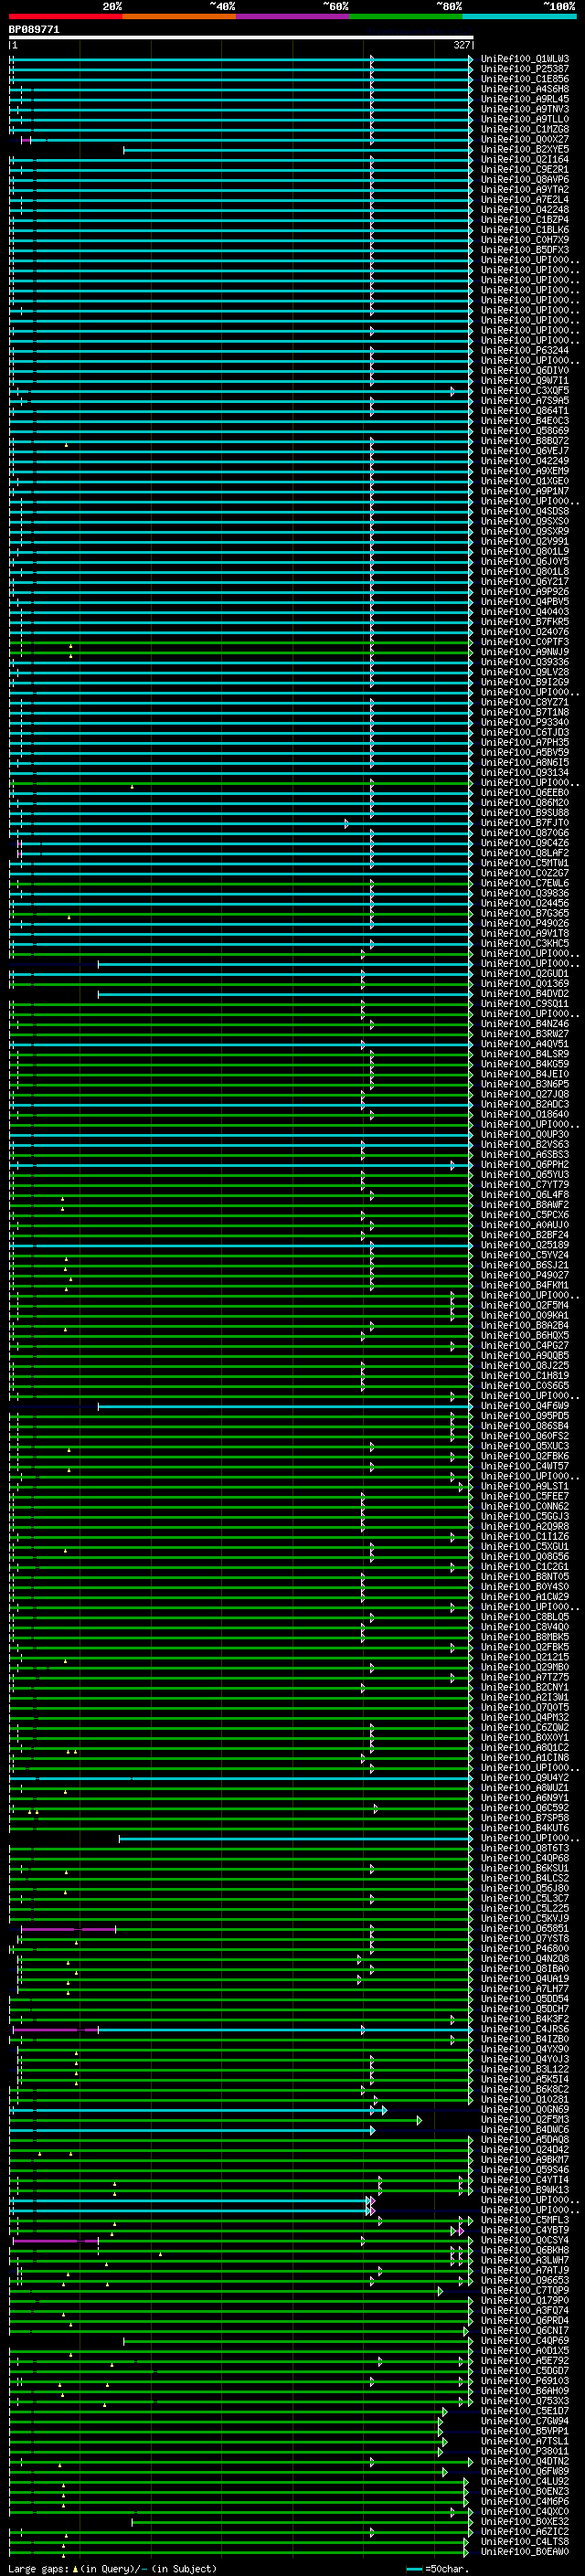Open hit UniRef100_A9RL45
The image size is (585, 2576).
point(524,99)
